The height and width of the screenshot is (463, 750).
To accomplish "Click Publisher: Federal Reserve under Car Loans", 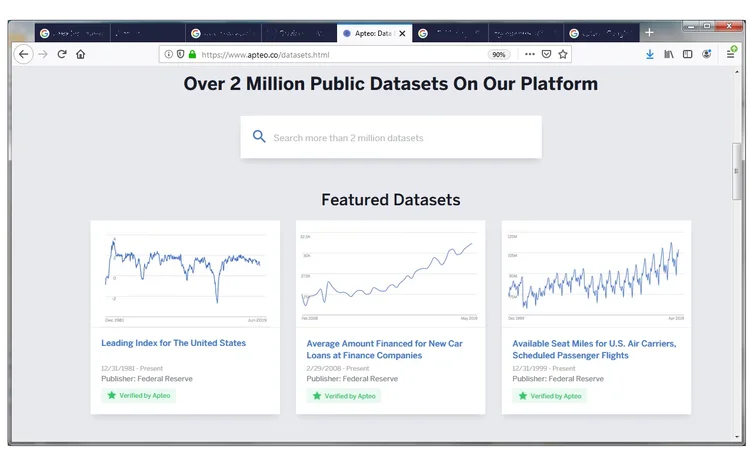I will 352,379.
